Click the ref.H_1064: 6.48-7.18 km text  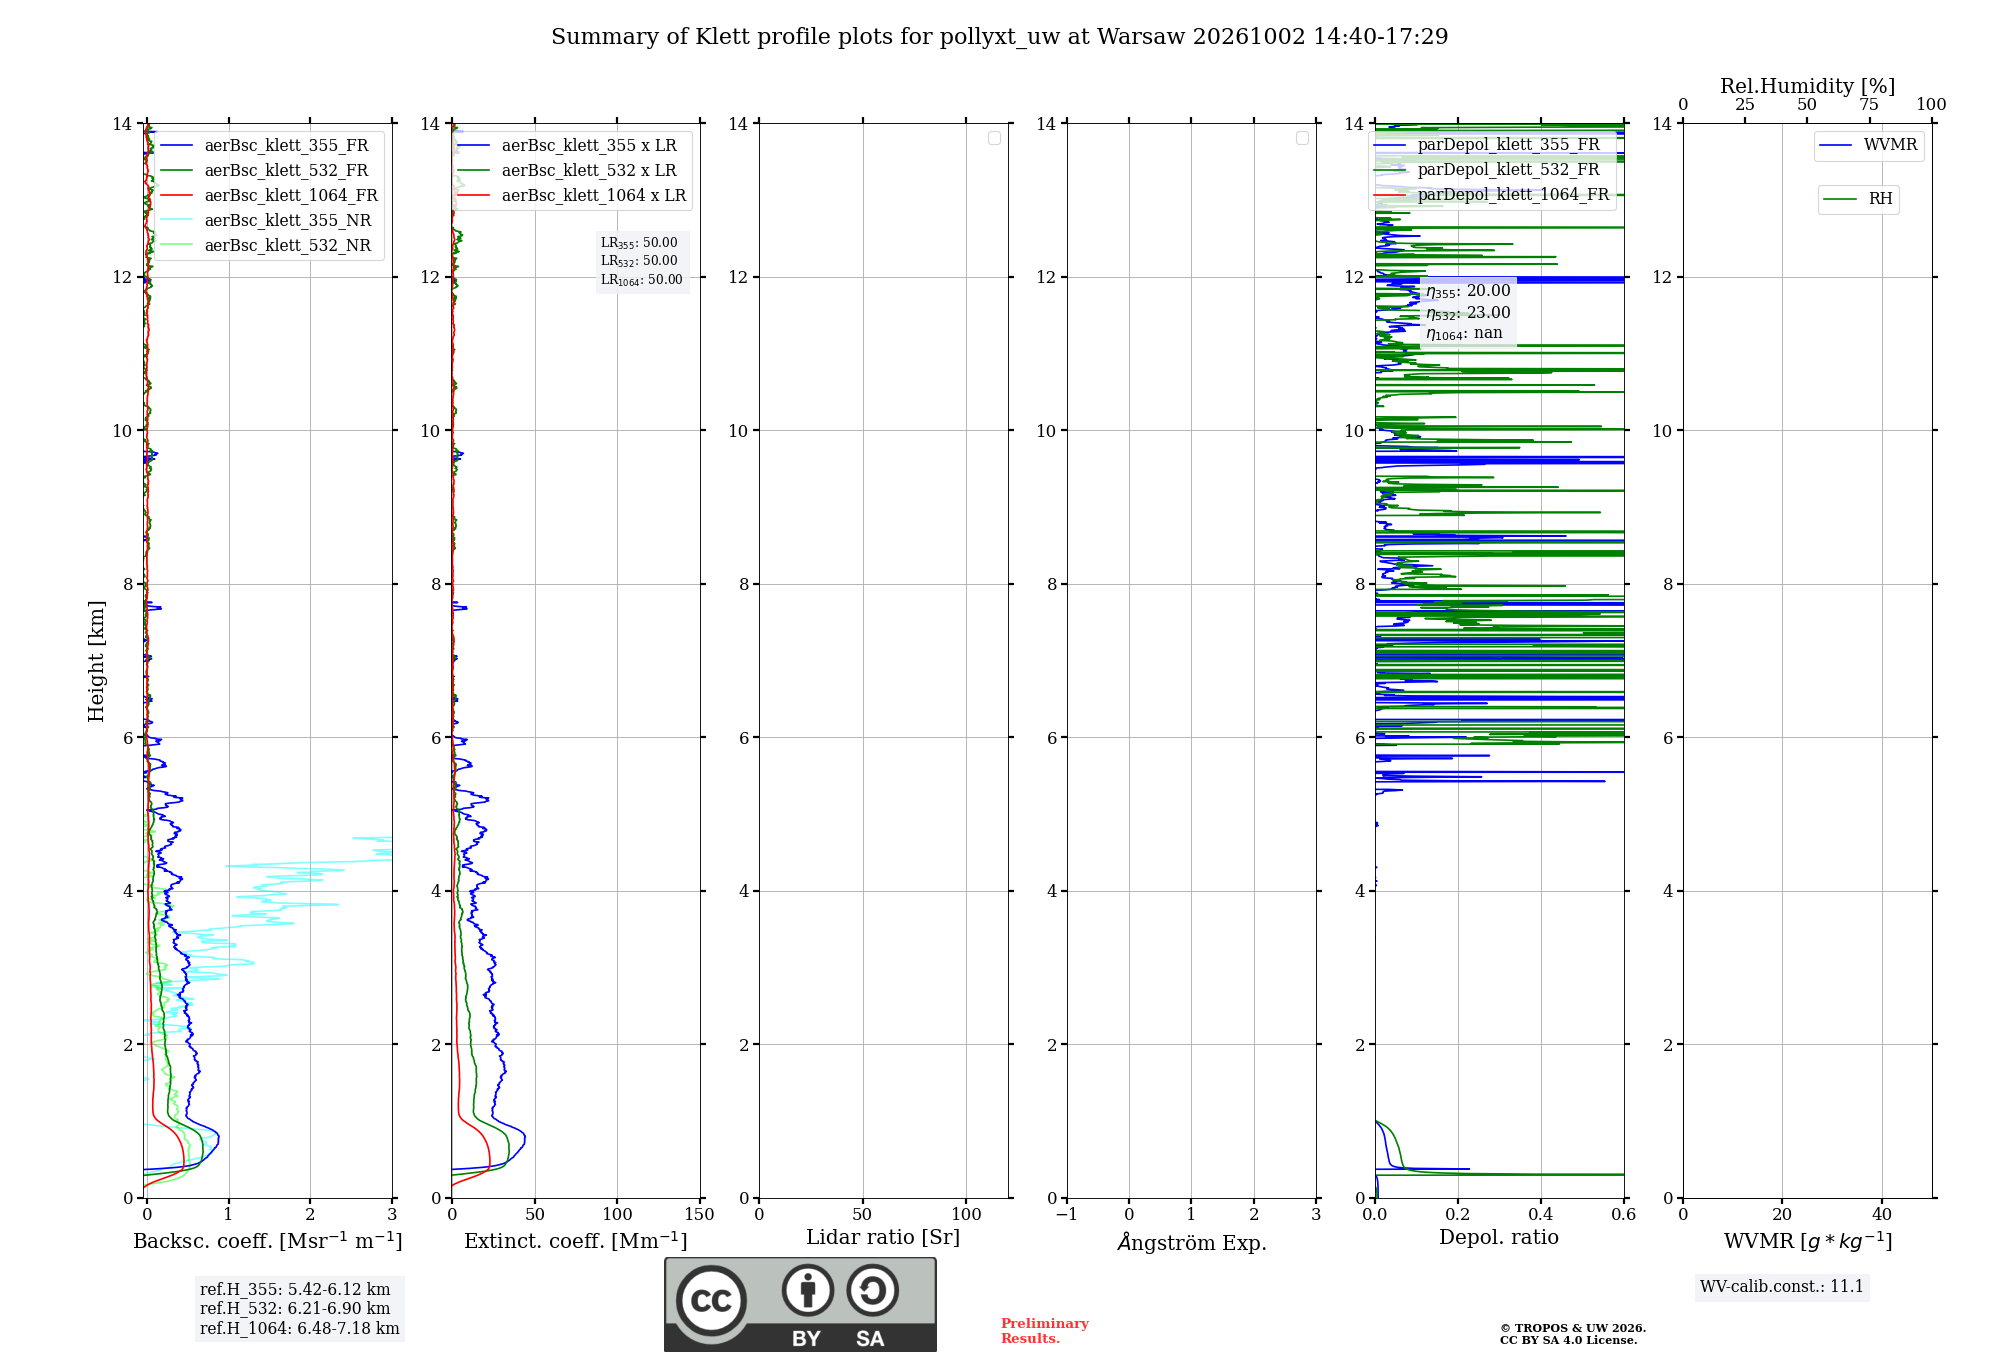click(x=300, y=1328)
